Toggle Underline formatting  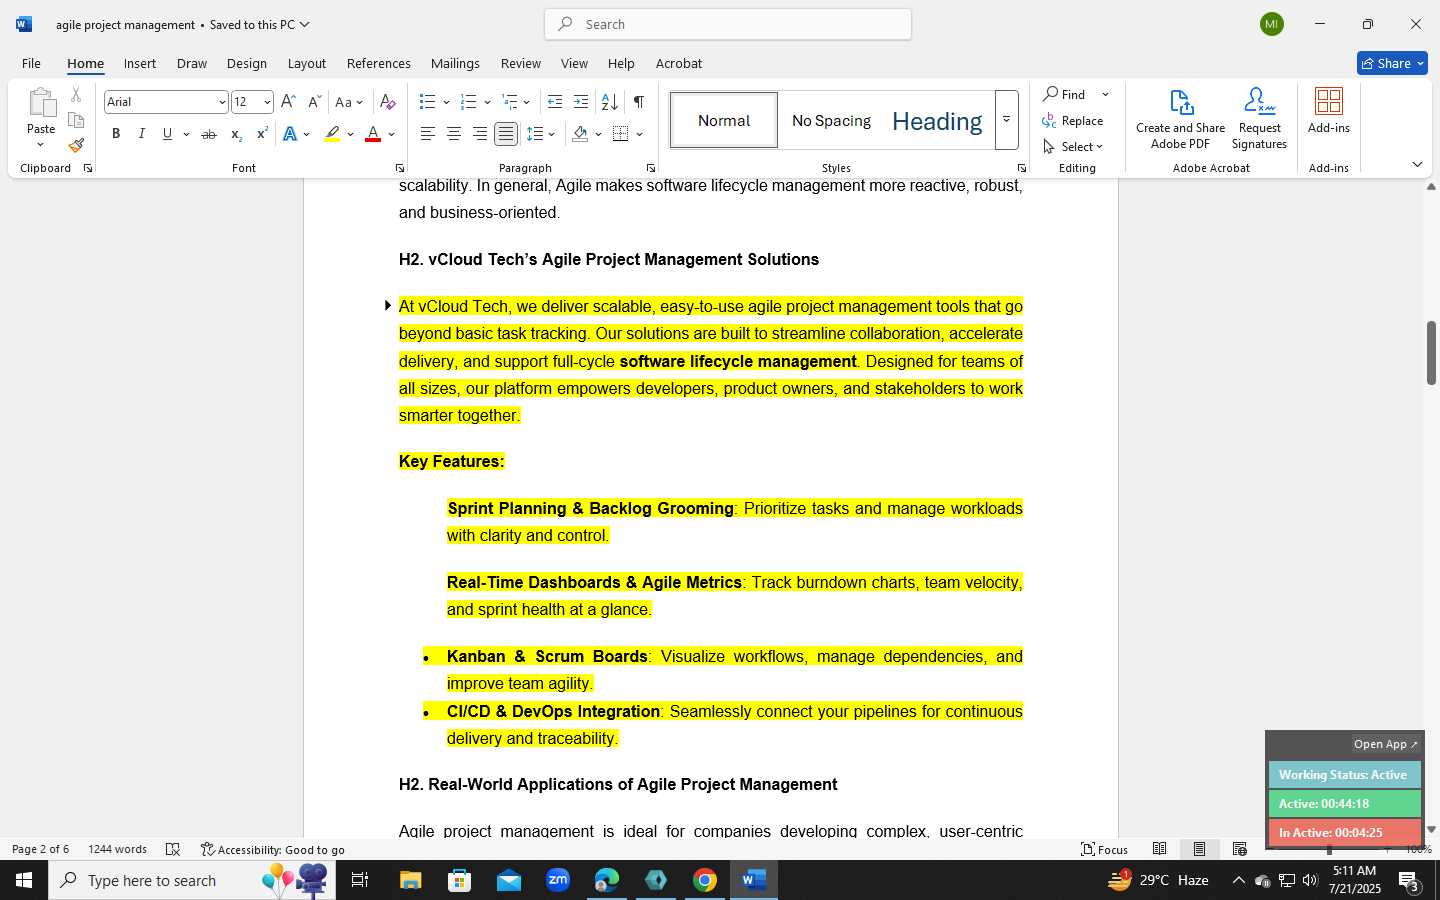click(x=167, y=134)
